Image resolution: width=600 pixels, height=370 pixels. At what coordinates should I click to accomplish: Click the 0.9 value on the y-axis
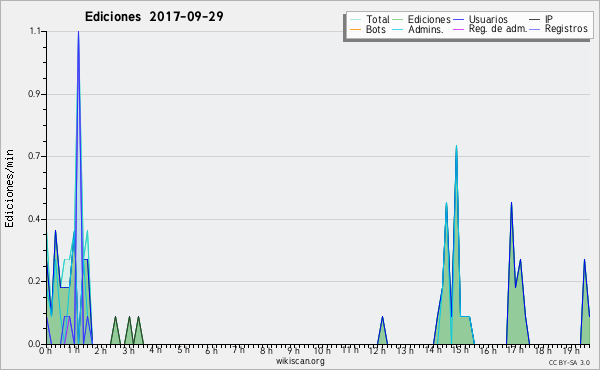click(x=34, y=94)
